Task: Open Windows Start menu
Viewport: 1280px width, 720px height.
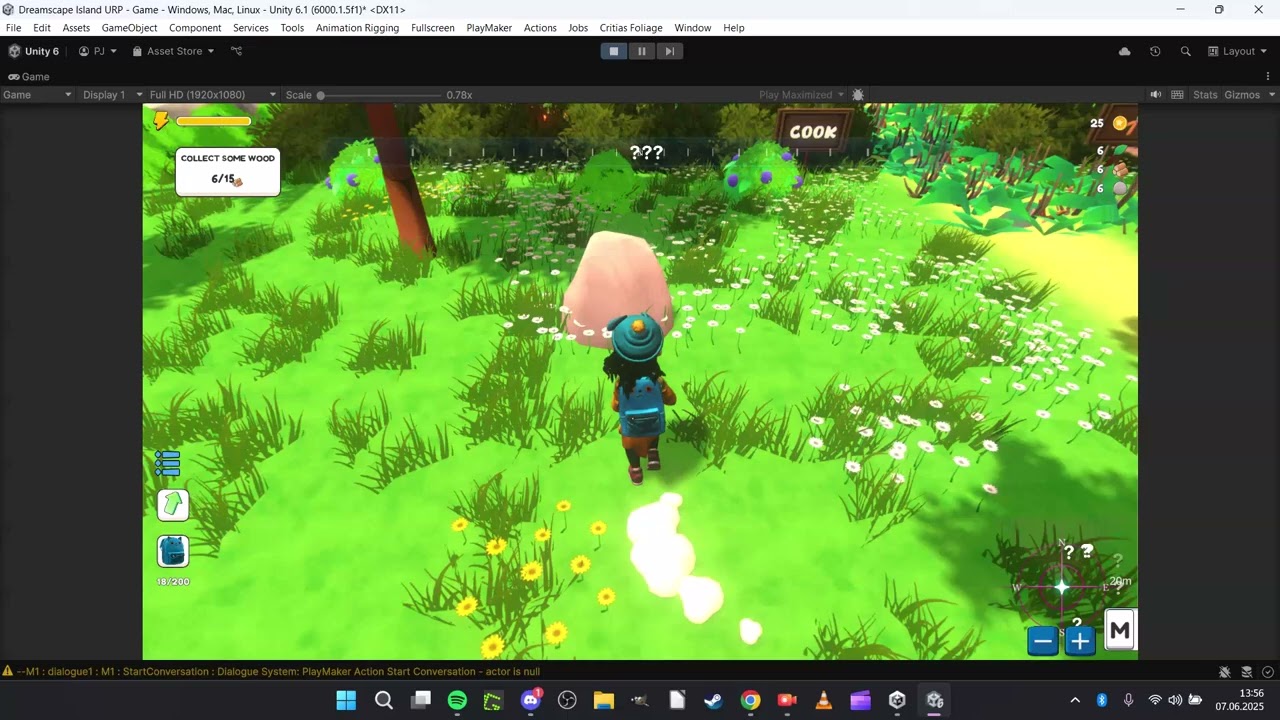Action: click(x=346, y=700)
